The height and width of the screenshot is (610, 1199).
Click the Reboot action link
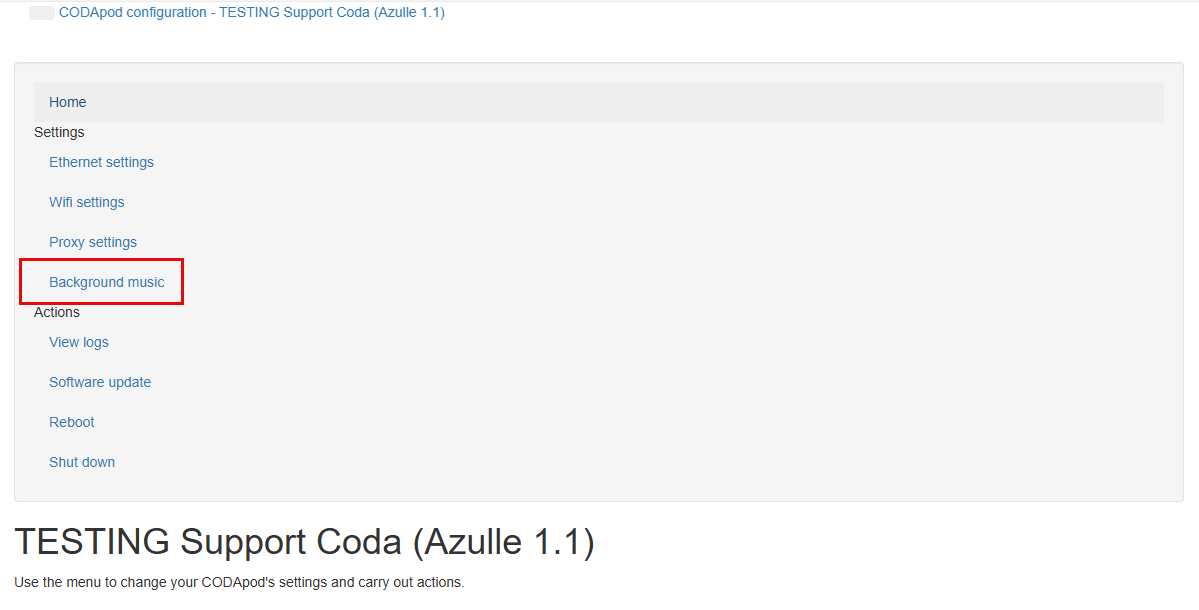72,422
